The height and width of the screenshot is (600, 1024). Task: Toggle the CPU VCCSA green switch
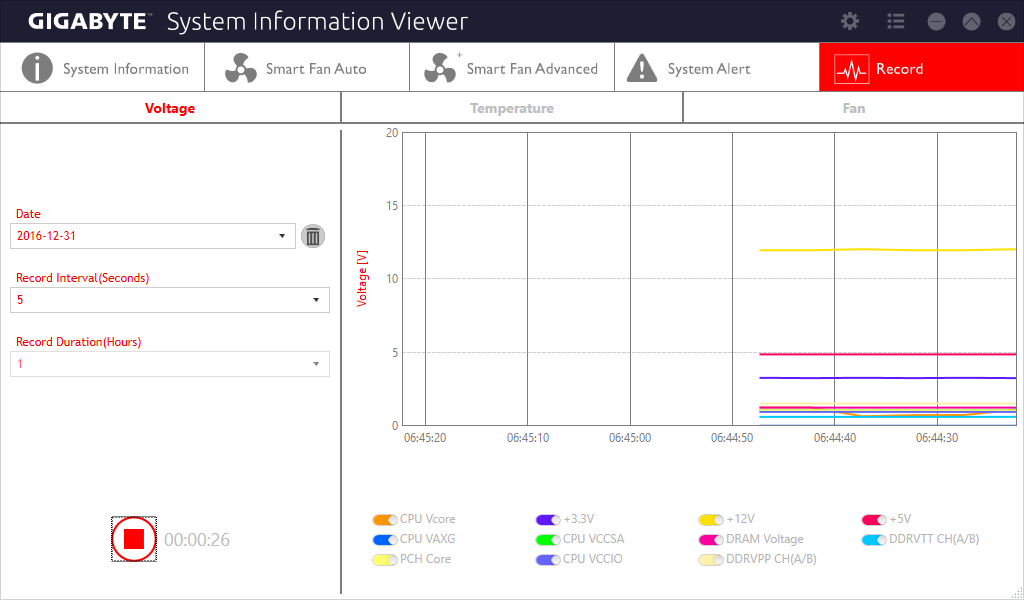click(548, 540)
